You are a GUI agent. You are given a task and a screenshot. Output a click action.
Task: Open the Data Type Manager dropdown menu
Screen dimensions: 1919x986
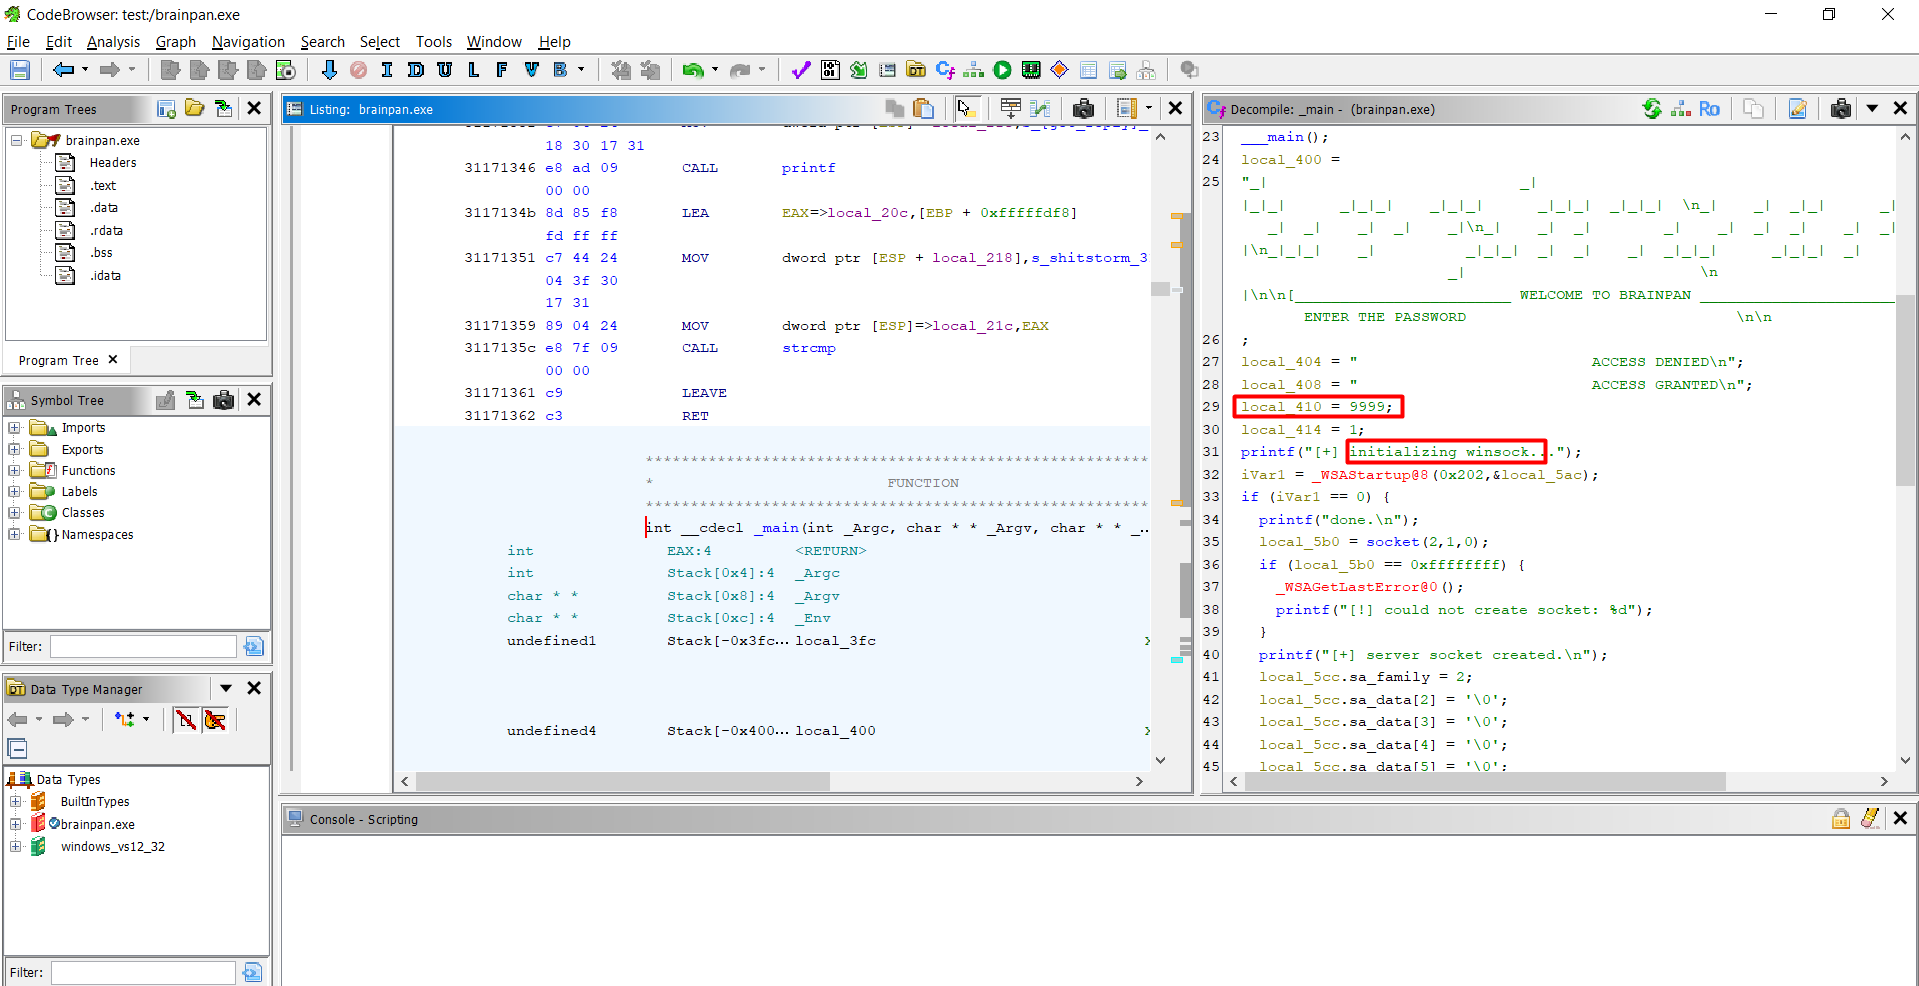click(226, 689)
